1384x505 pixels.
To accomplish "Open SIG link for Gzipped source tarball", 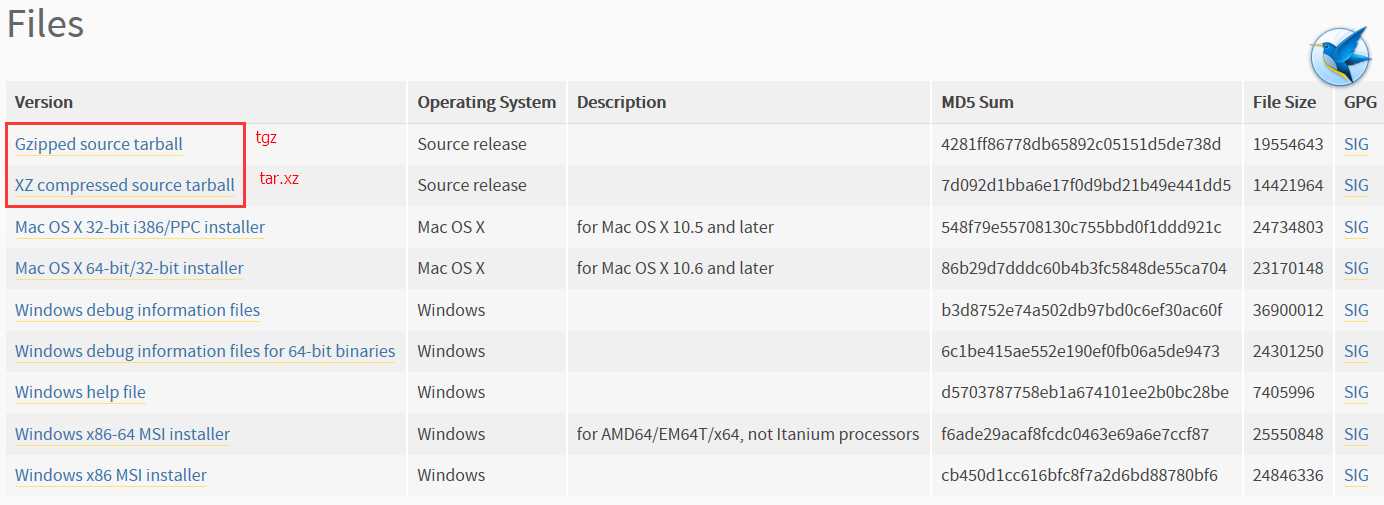I will pyautogui.click(x=1356, y=144).
